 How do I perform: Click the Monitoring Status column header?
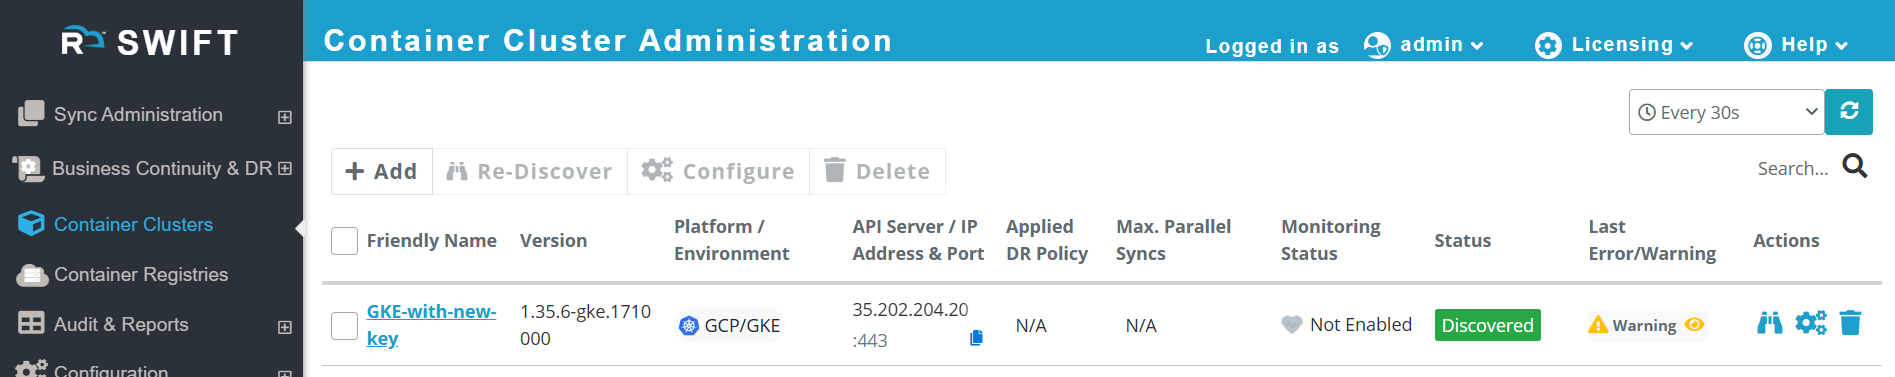click(1331, 240)
